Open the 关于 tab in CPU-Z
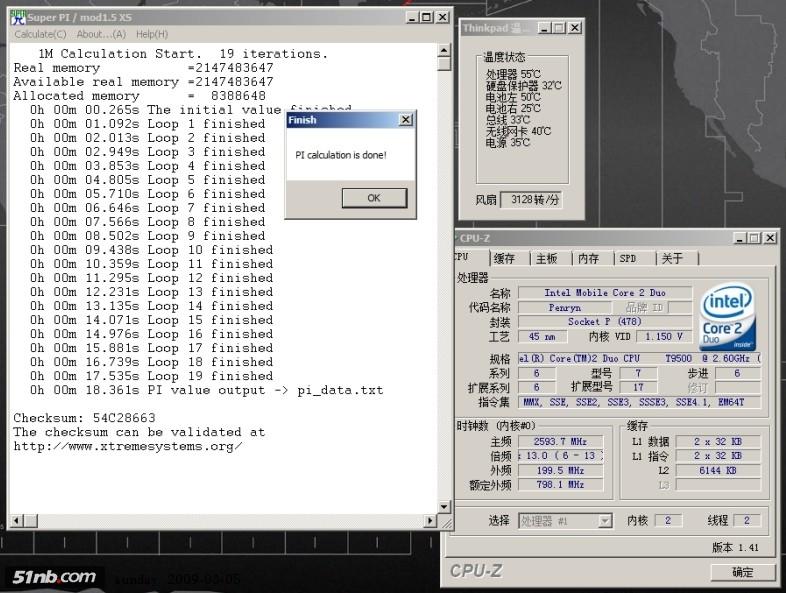Screen dimensions: 786x593 click(x=671, y=259)
